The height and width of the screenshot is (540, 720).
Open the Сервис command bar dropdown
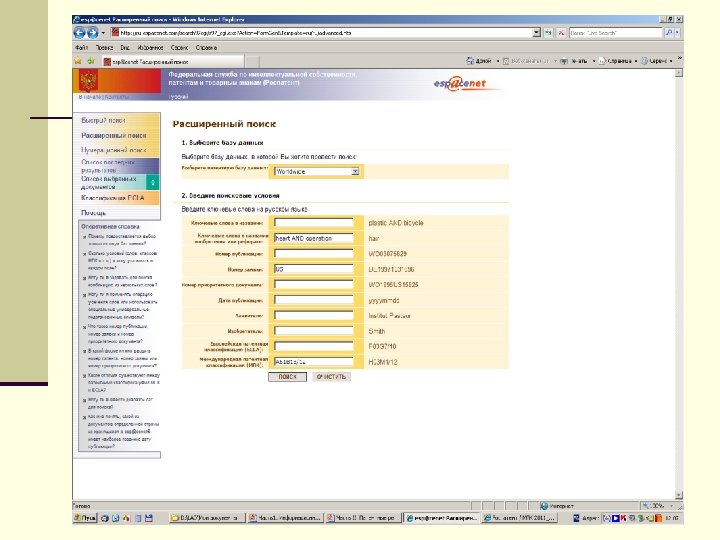coord(657,61)
